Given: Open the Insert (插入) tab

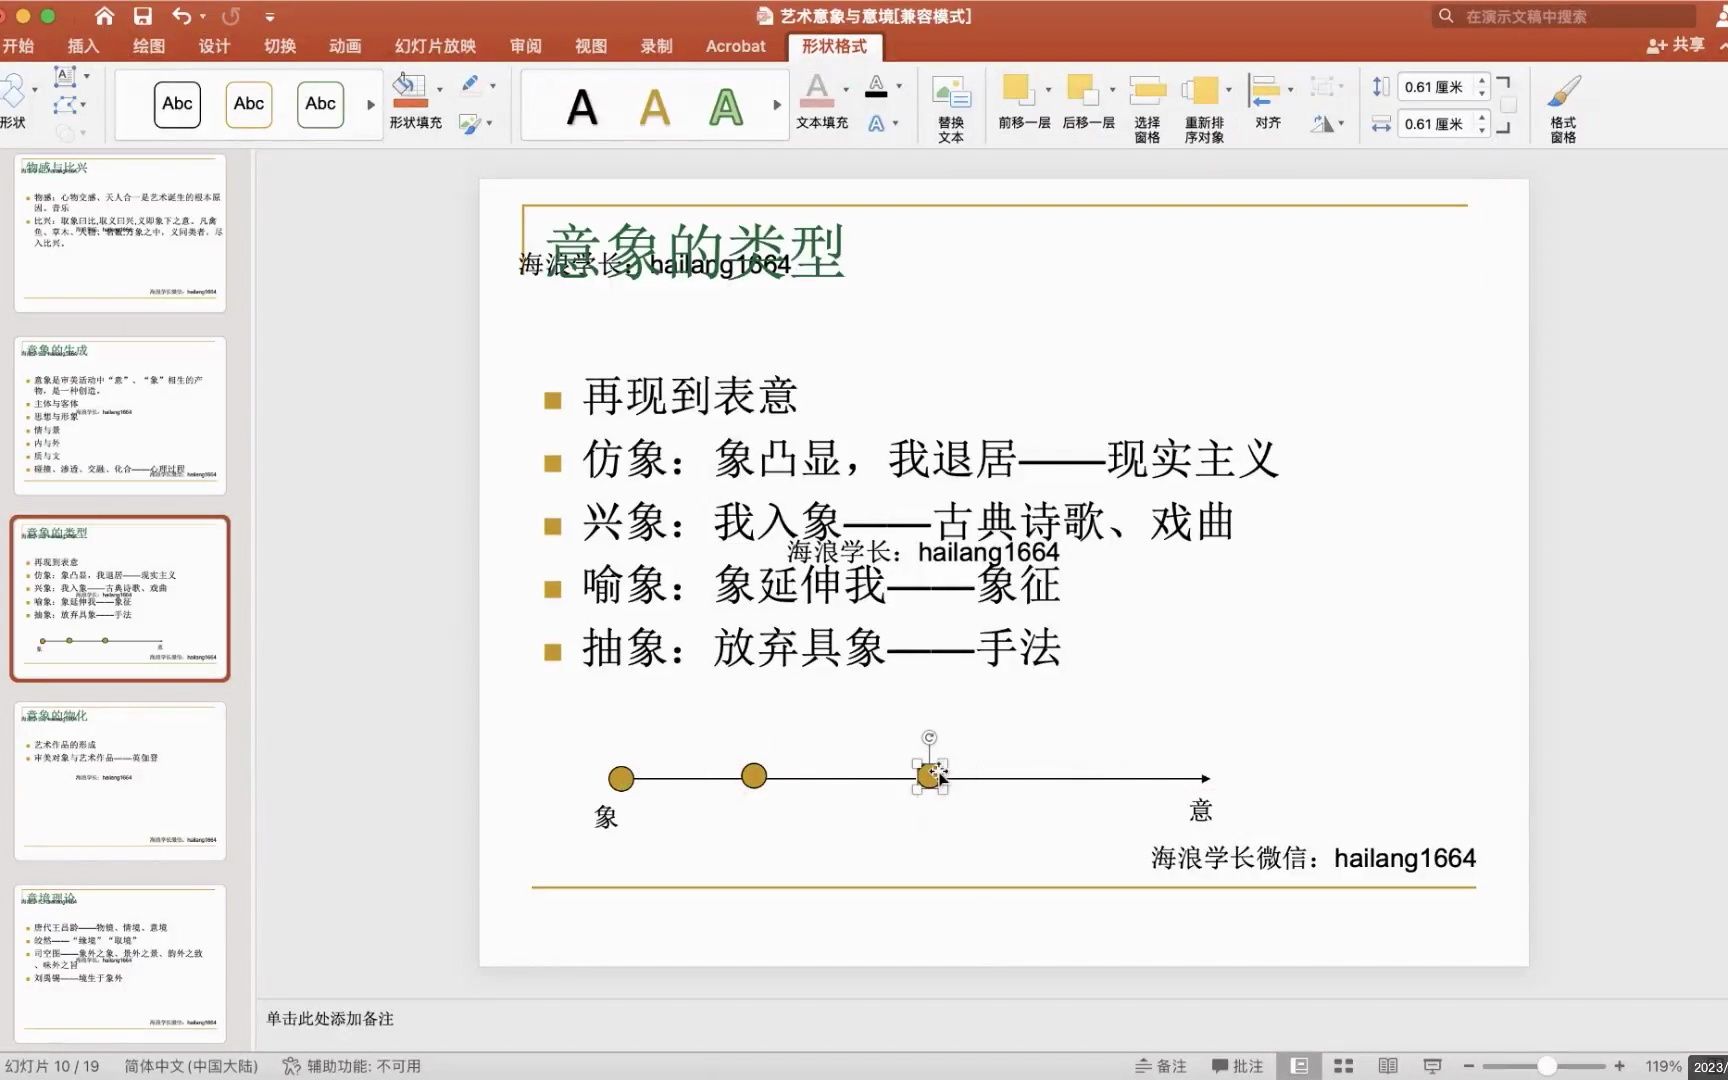Looking at the screenshot, I should point(83,46).
